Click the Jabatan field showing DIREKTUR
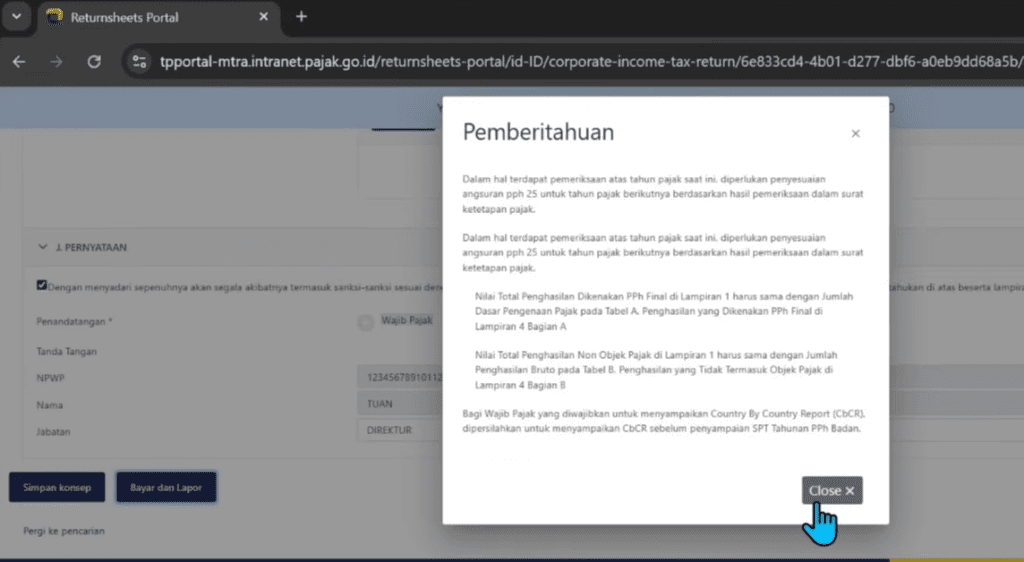 (x=400, y=431)
